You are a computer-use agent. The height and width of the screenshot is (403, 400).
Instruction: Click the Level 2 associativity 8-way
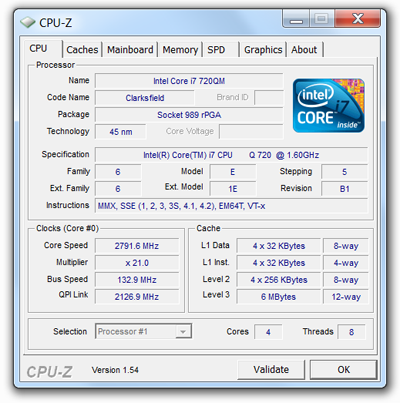tap(346, 280)
